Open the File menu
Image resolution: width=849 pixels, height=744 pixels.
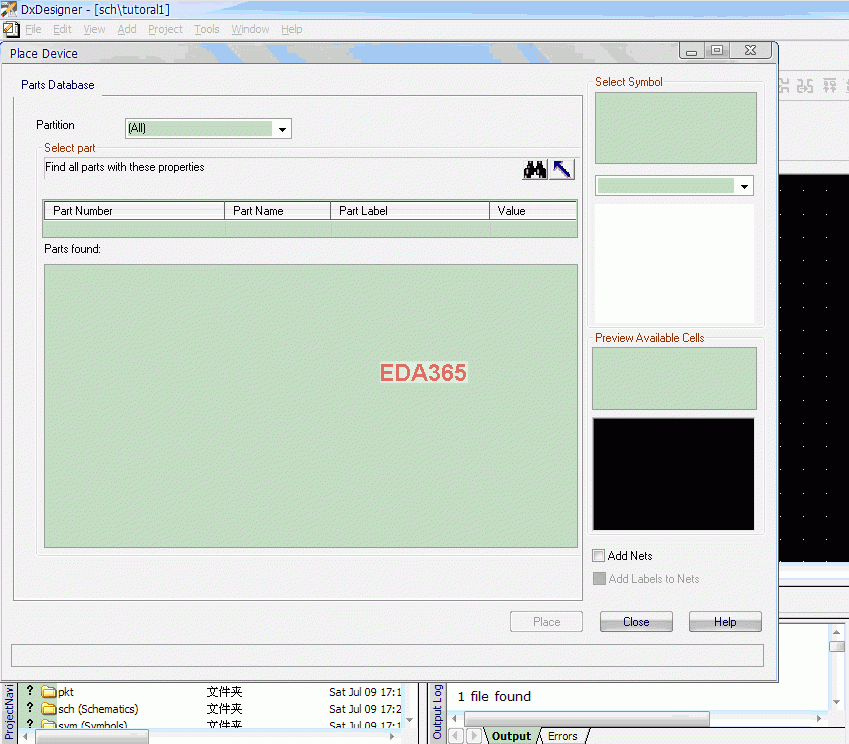coord(33,29)
